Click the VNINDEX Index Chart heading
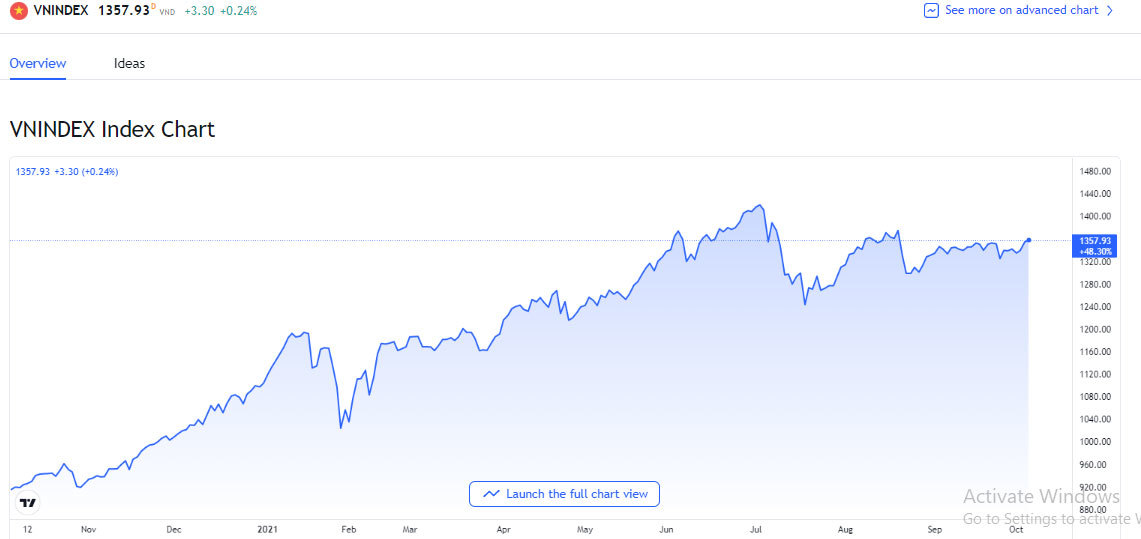 [112, 129]
